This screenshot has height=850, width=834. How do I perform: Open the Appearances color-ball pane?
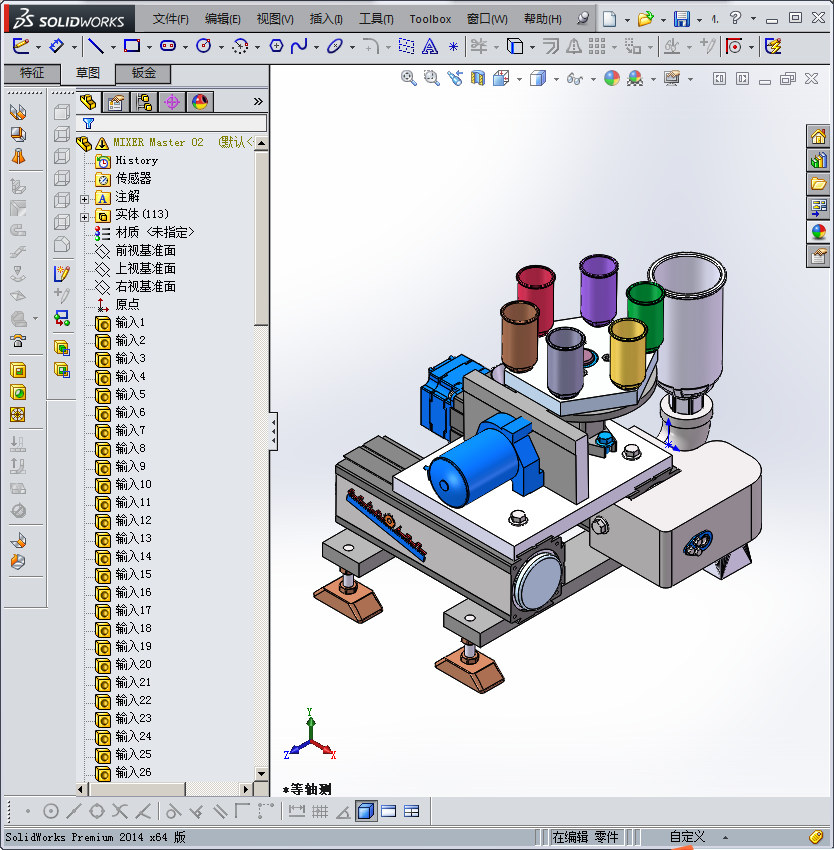coord(819,232)
